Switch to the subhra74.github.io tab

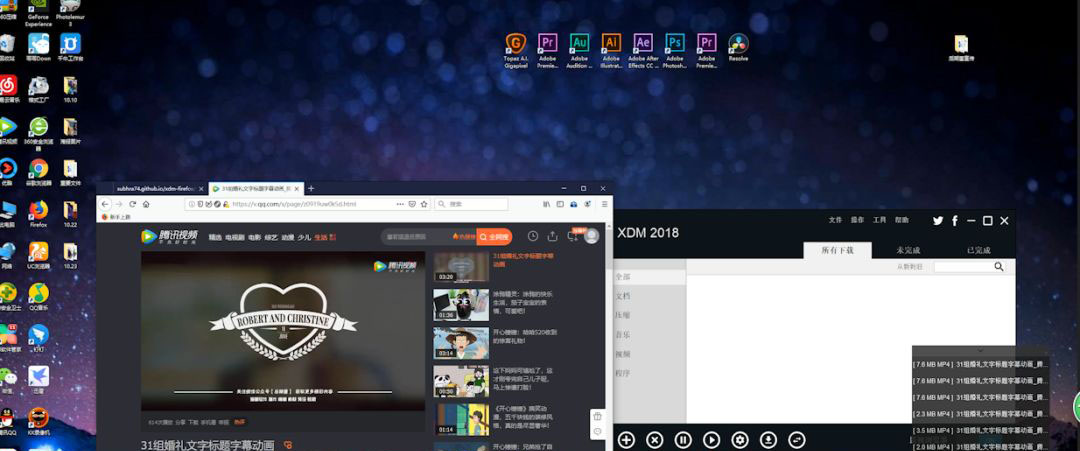(156, 188)
